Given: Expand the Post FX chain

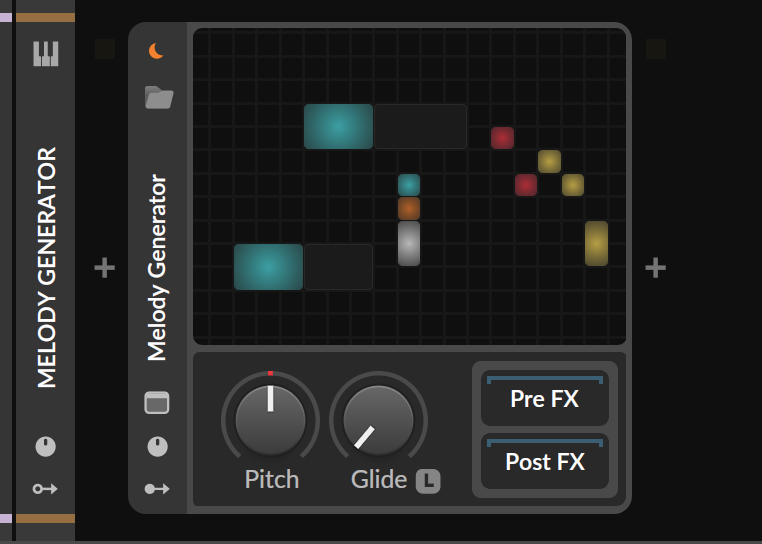Looking at the screenshot, I should [x=545, y=461].
